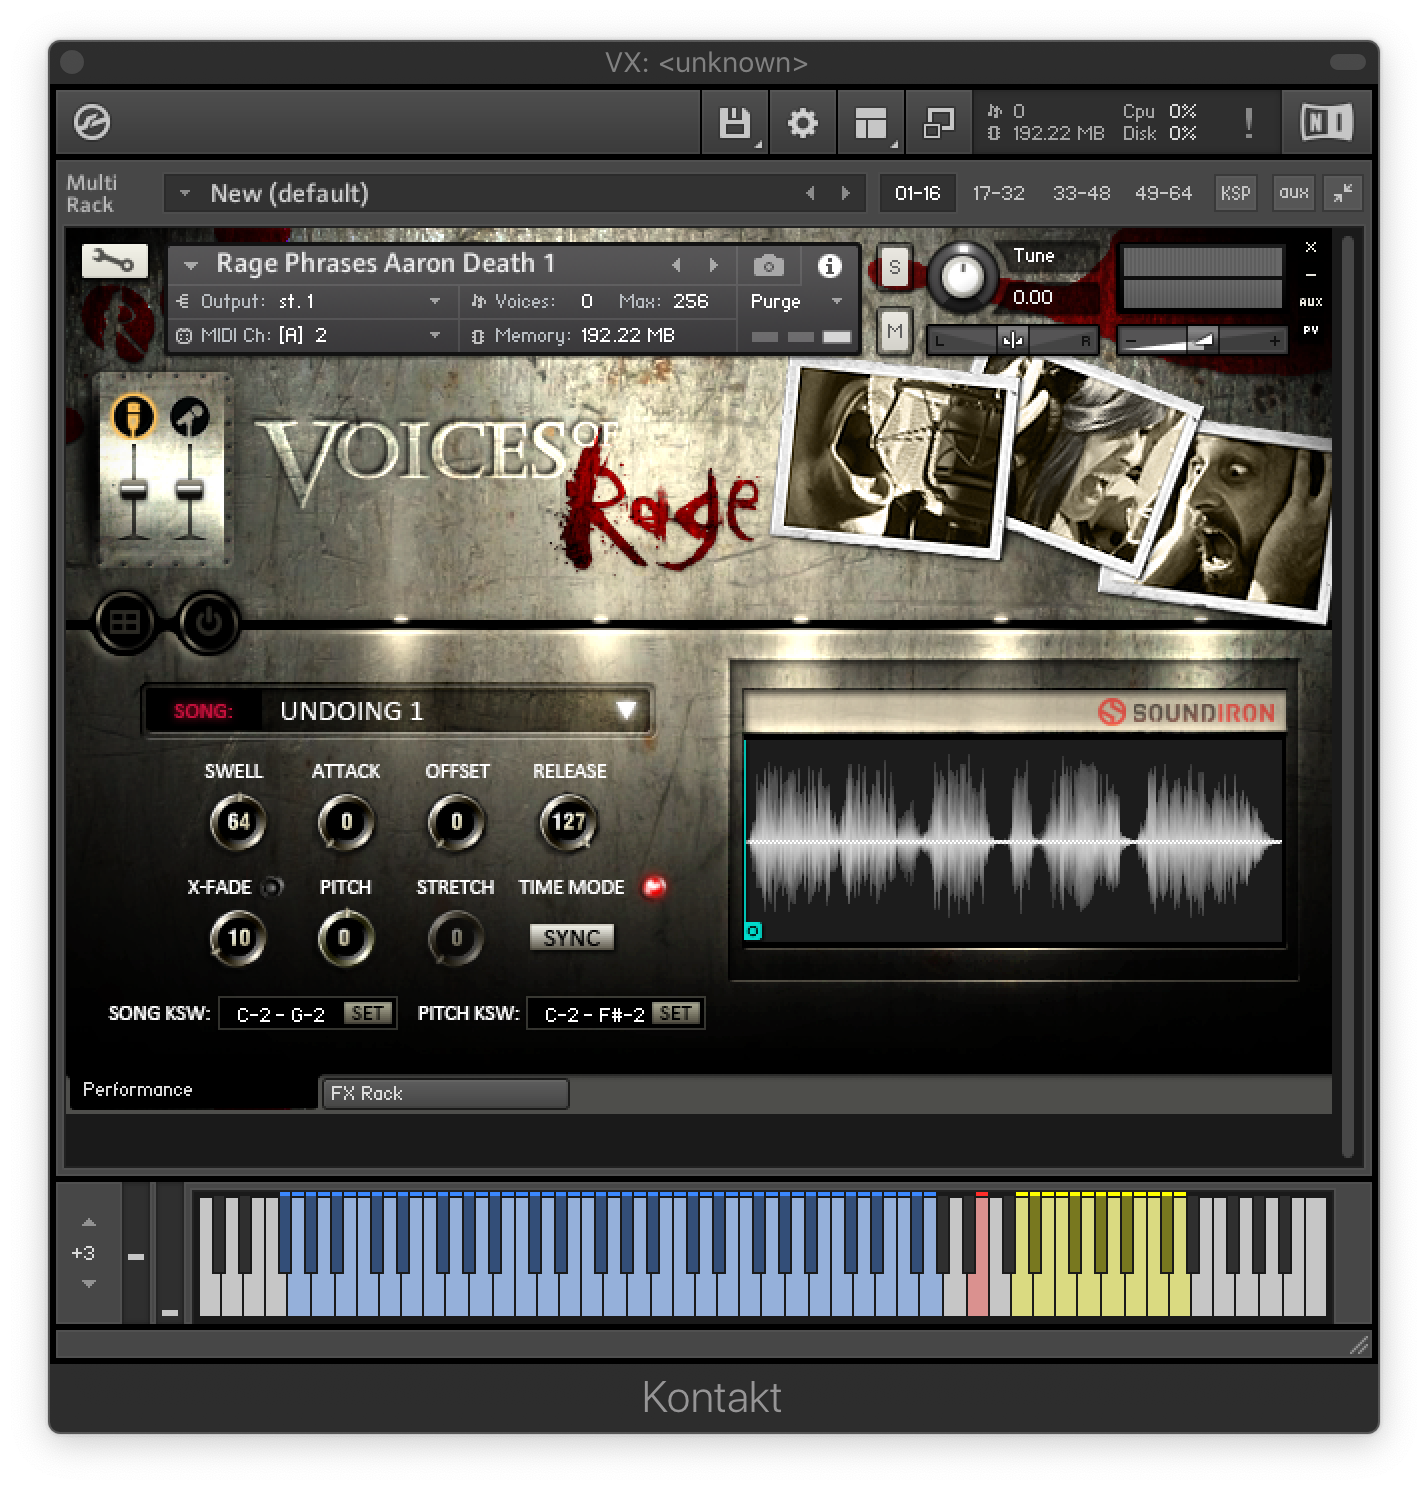Toggle the Solo S button
1428x1490 pixels.
click(x=894, y=268)
